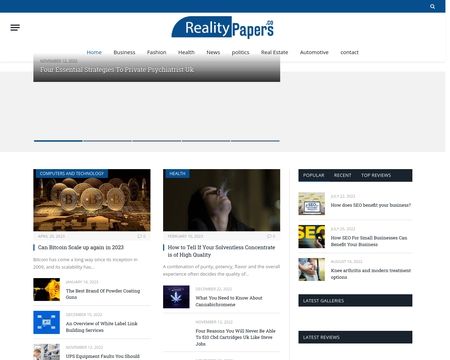Click the cannabis leaf thumbnail

(176, 297)
